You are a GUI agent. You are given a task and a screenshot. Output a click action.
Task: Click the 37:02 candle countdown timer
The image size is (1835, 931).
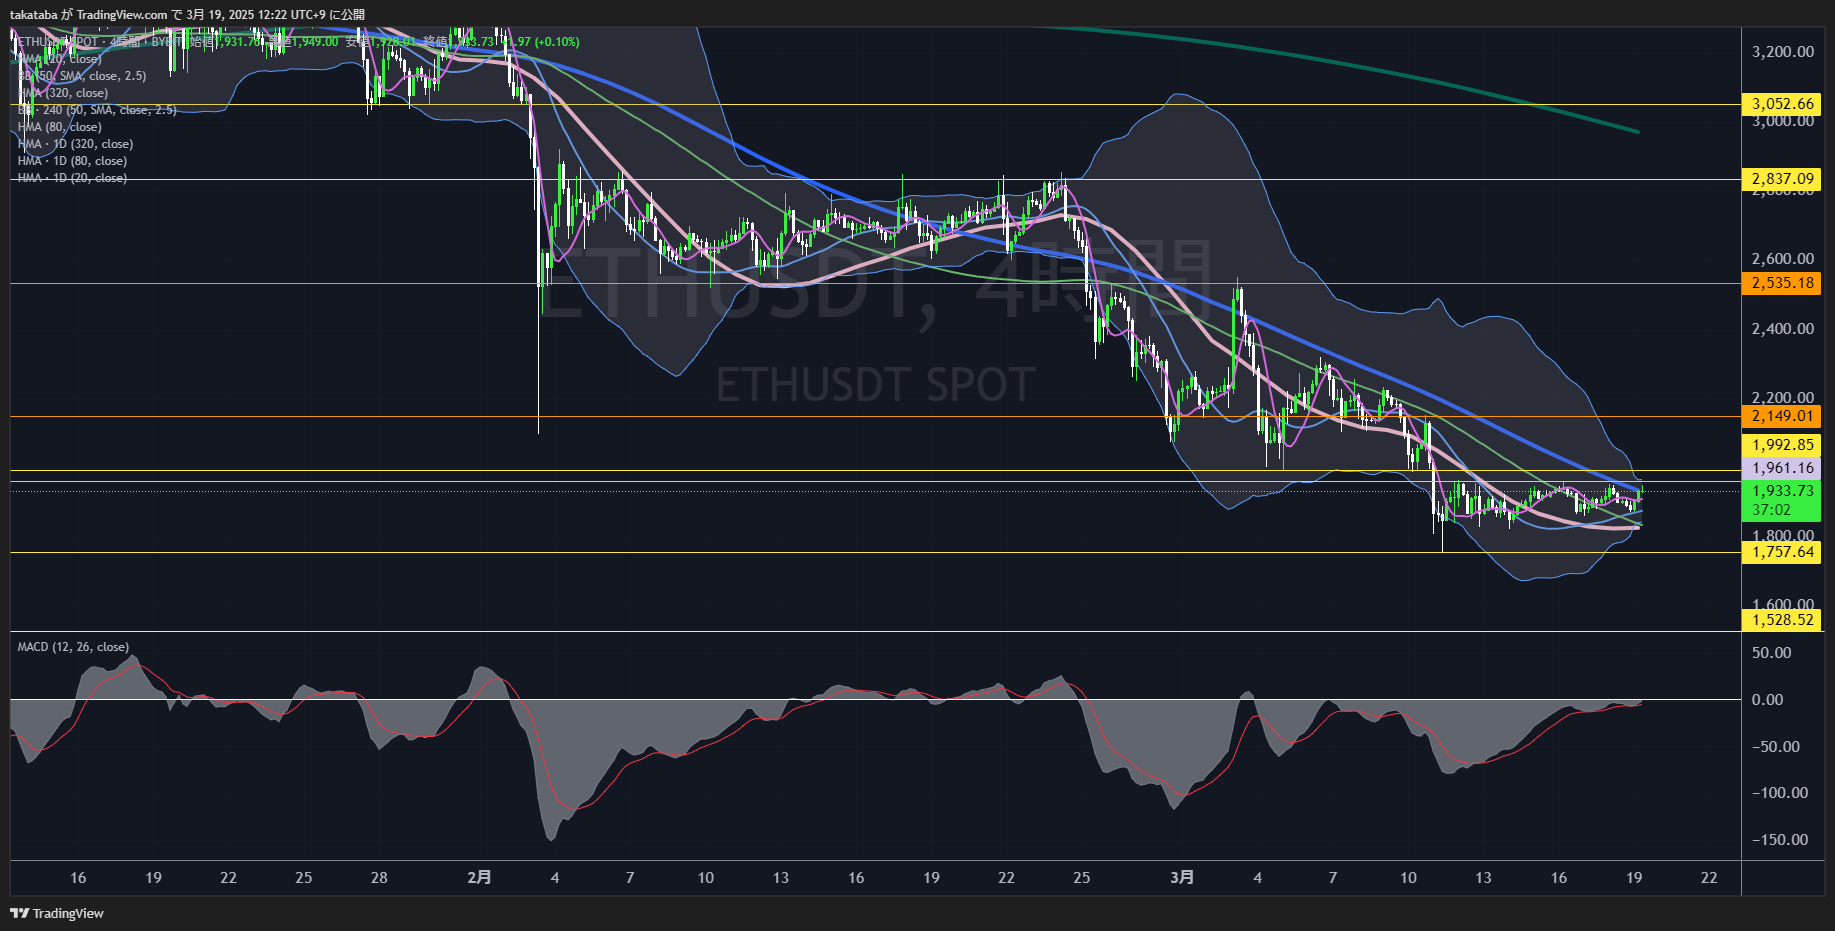(x=1771, y=510)
